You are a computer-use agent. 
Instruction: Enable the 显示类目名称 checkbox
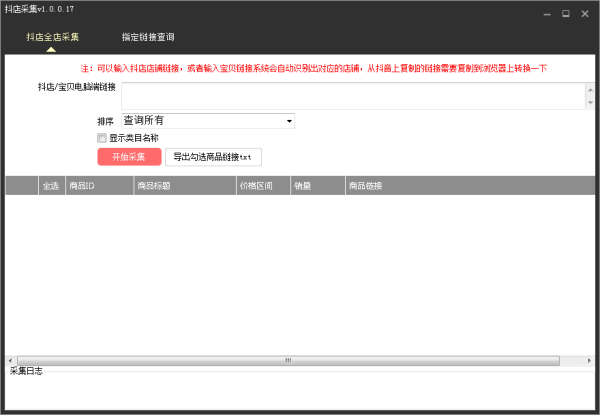[x=102, y=138]
